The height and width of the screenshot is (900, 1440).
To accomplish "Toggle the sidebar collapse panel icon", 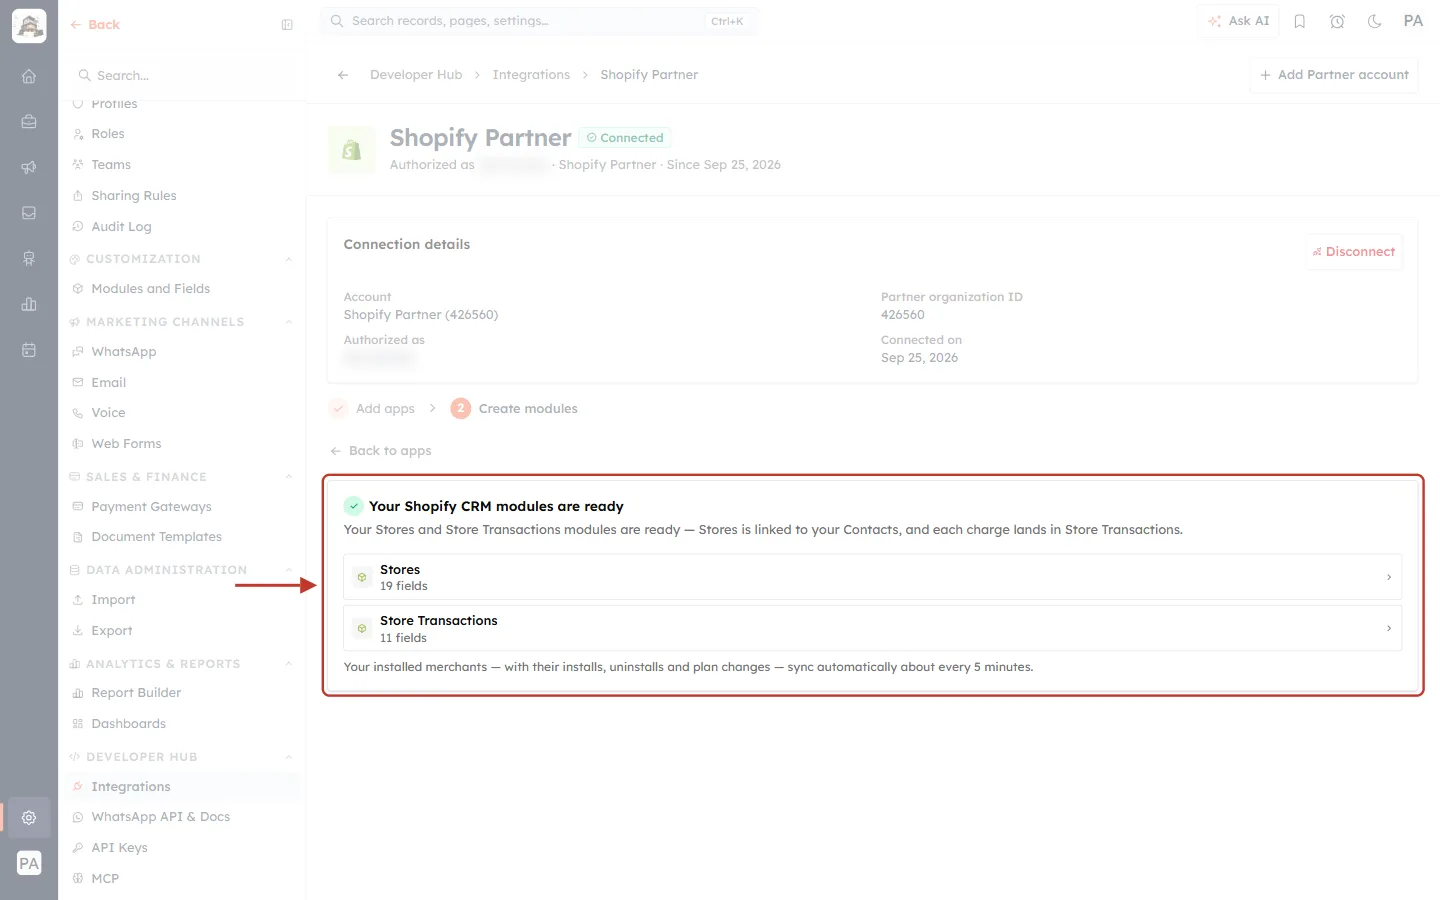I will (x=287, y=25).
